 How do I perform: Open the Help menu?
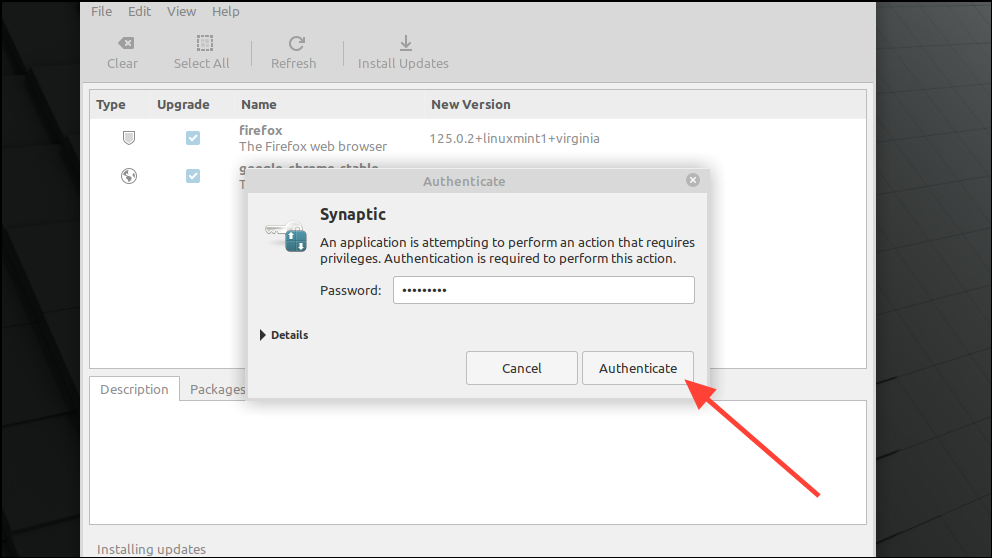[225, 11]
